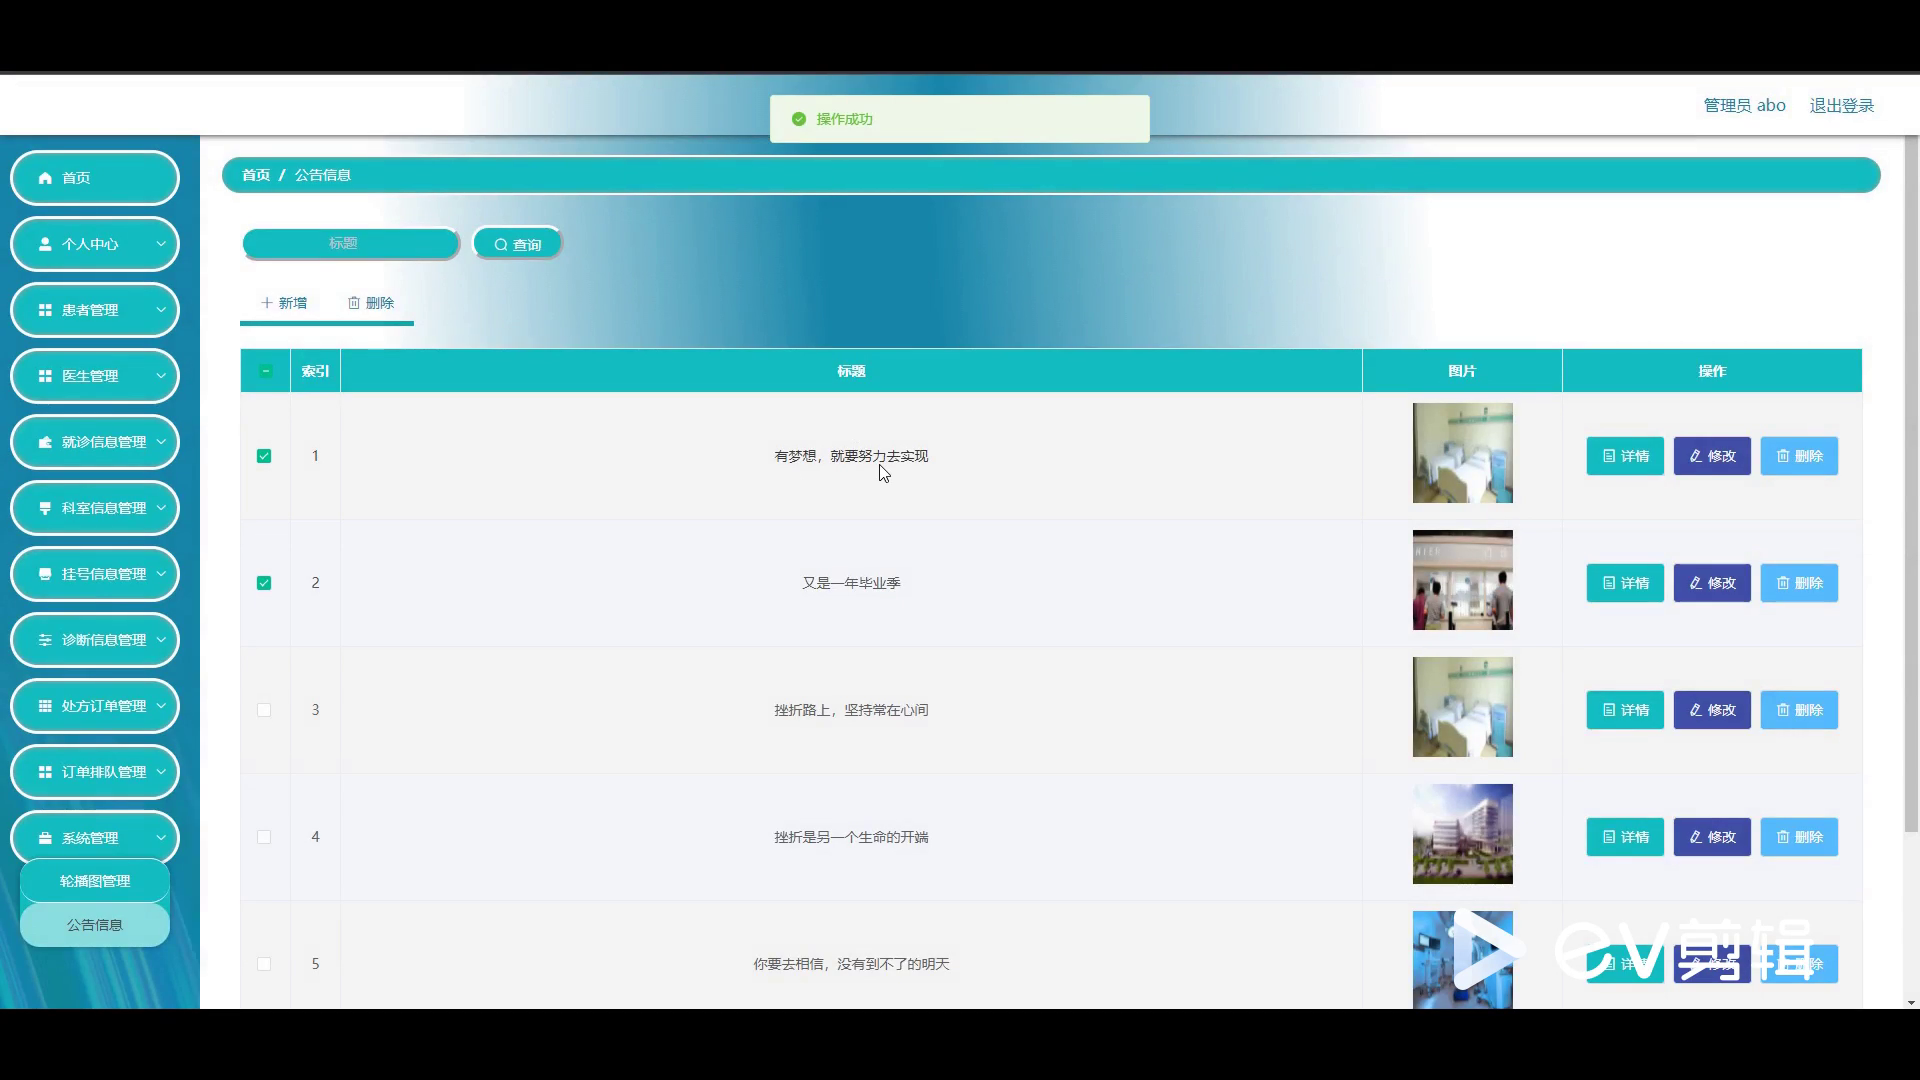Expand the 科室信息管理 chevron
1920x1080 pixels.
pyautogui.click(x=161, y=508)
